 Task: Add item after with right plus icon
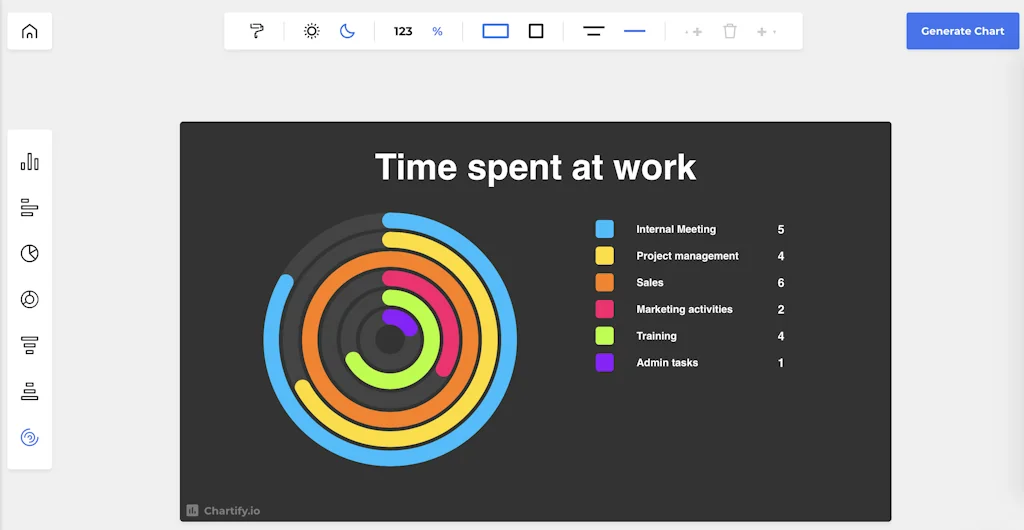point(766,31)
